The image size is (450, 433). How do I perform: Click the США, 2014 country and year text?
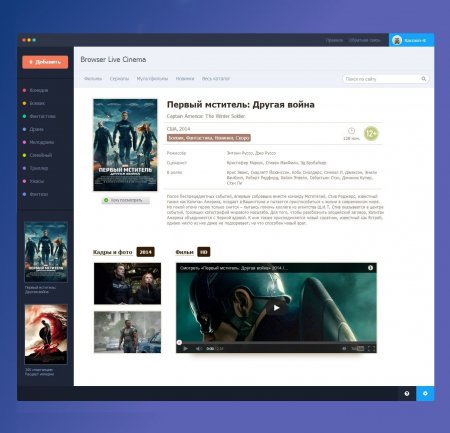point(179,129)
